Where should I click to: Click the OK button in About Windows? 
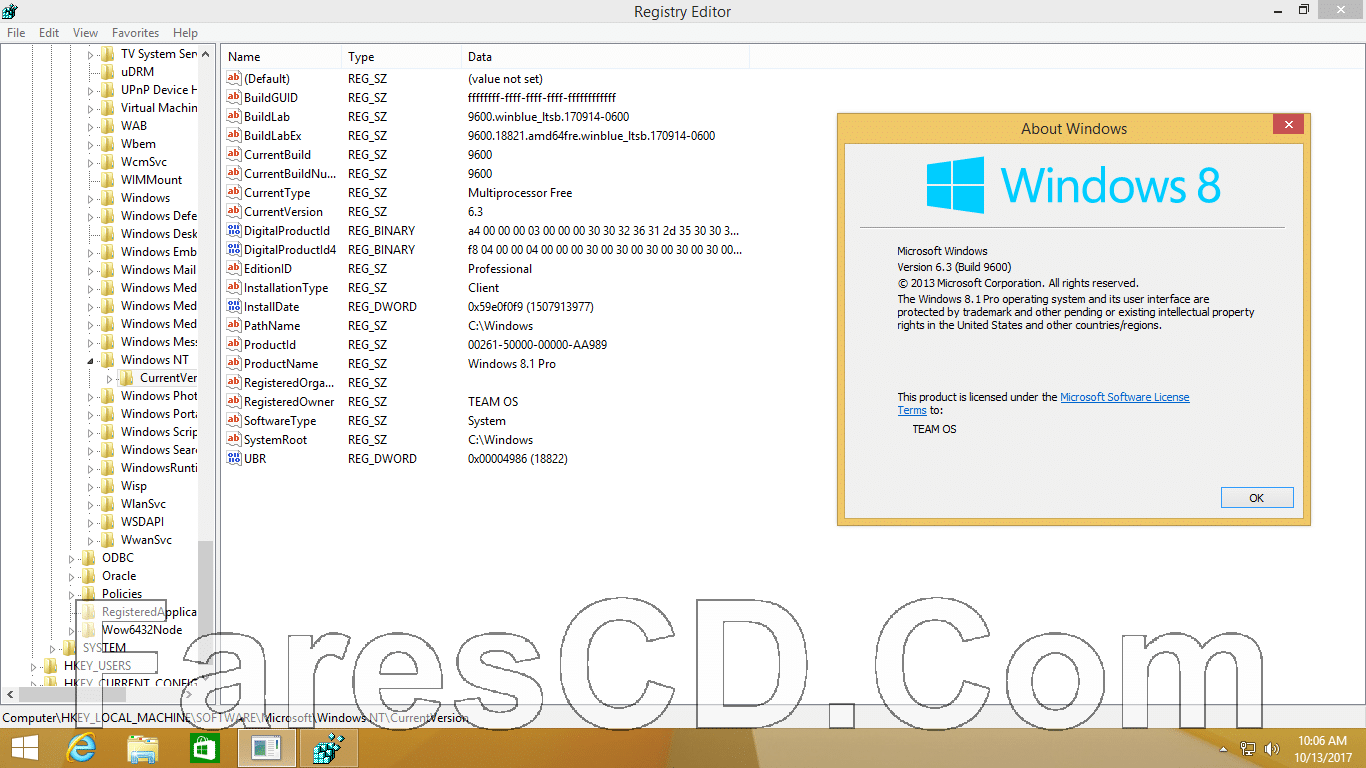click(1257, 498)
